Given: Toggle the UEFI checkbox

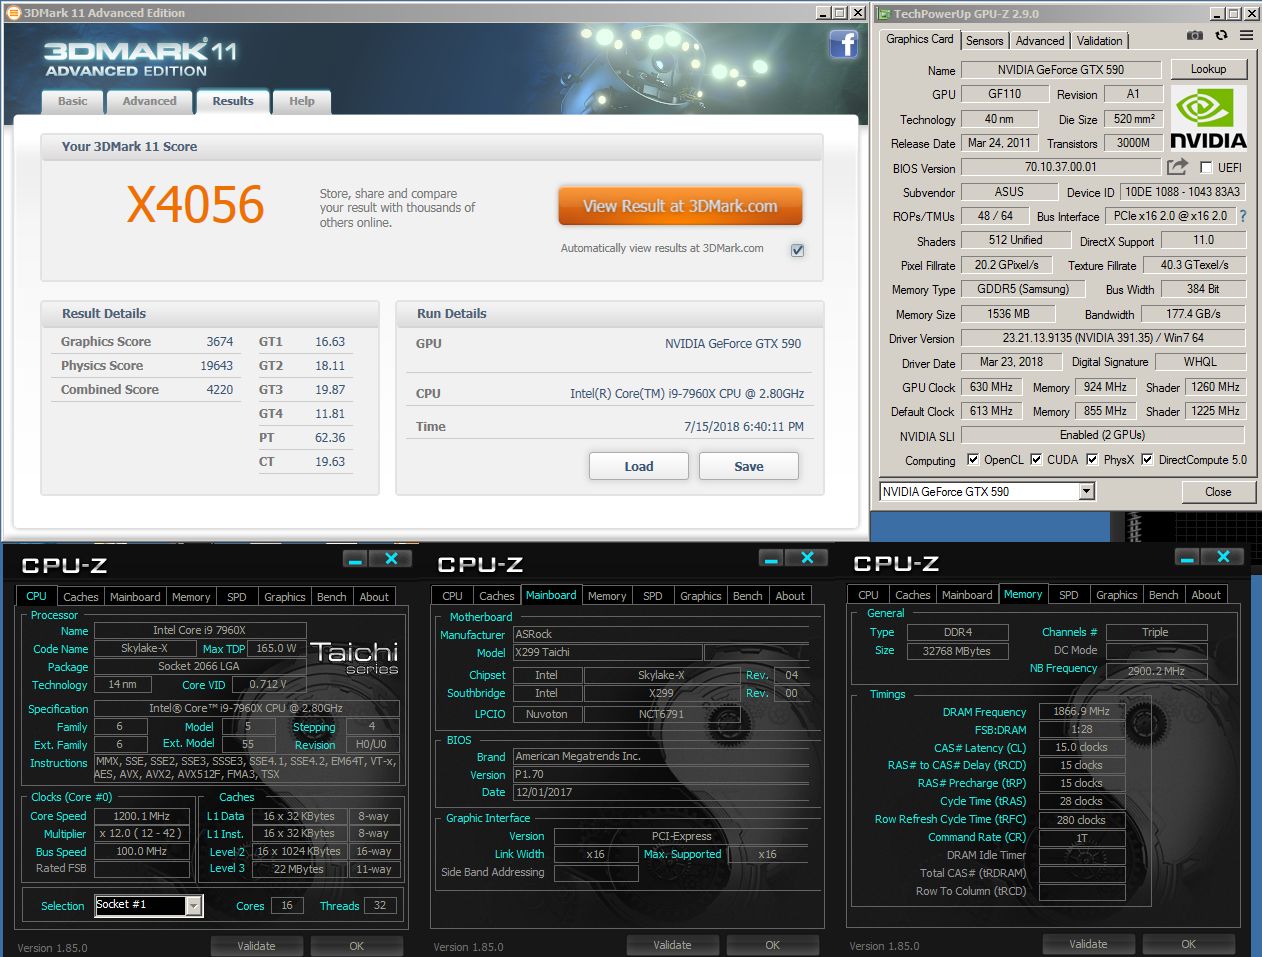Looking at the screenshot, I should 1206,168.
